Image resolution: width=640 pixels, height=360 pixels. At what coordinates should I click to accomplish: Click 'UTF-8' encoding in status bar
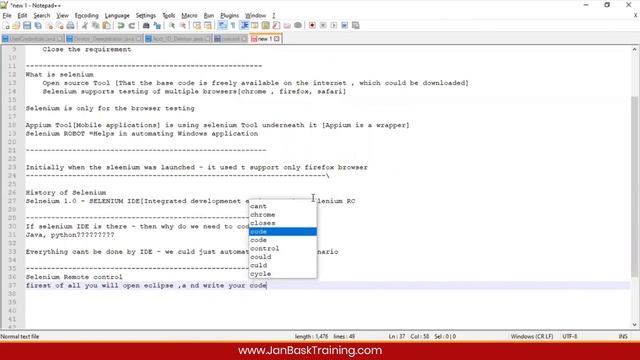(x=569, y=336)
